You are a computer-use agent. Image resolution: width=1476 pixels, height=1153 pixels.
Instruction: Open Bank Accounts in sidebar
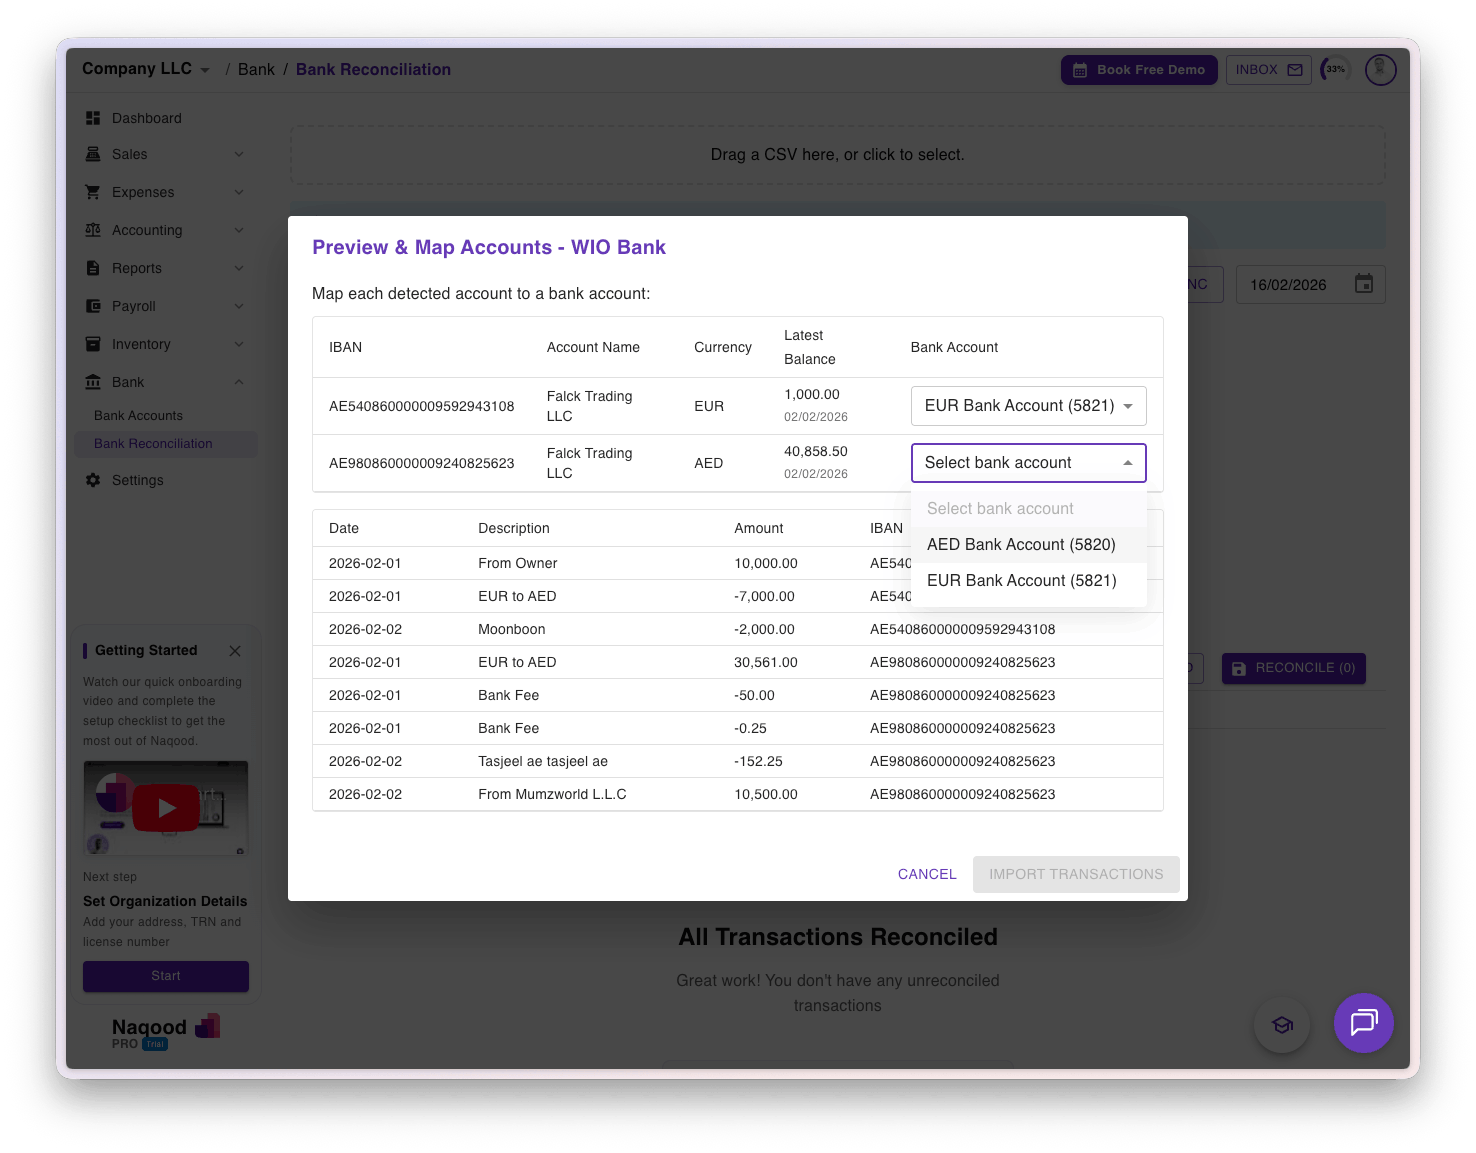tap(138, 416)
